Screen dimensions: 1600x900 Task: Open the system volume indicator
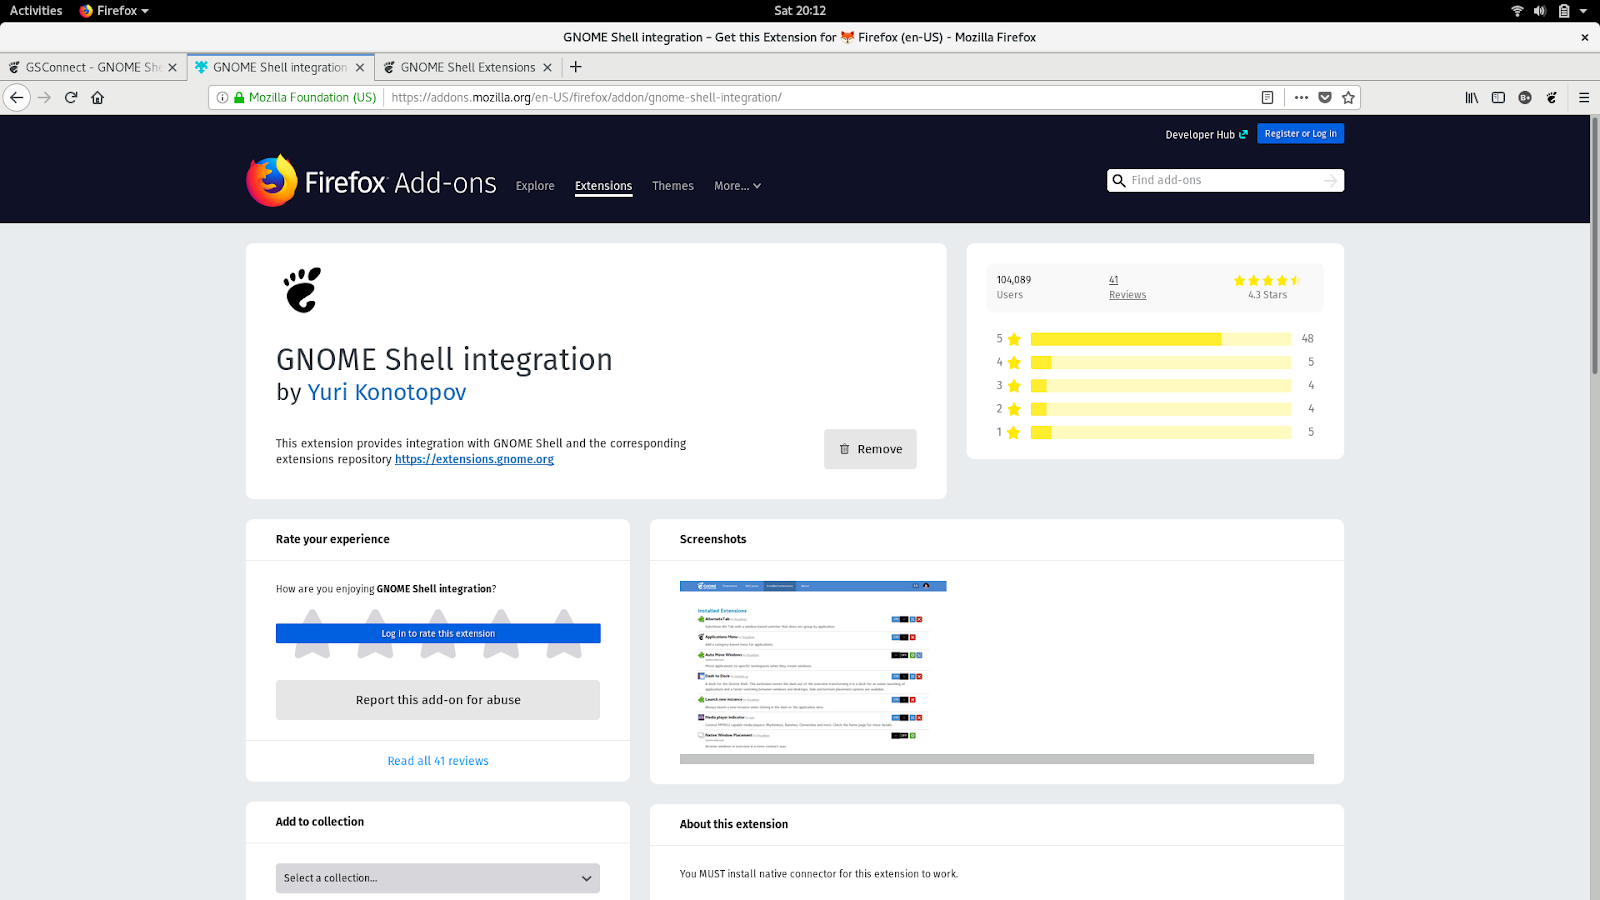1540,11
